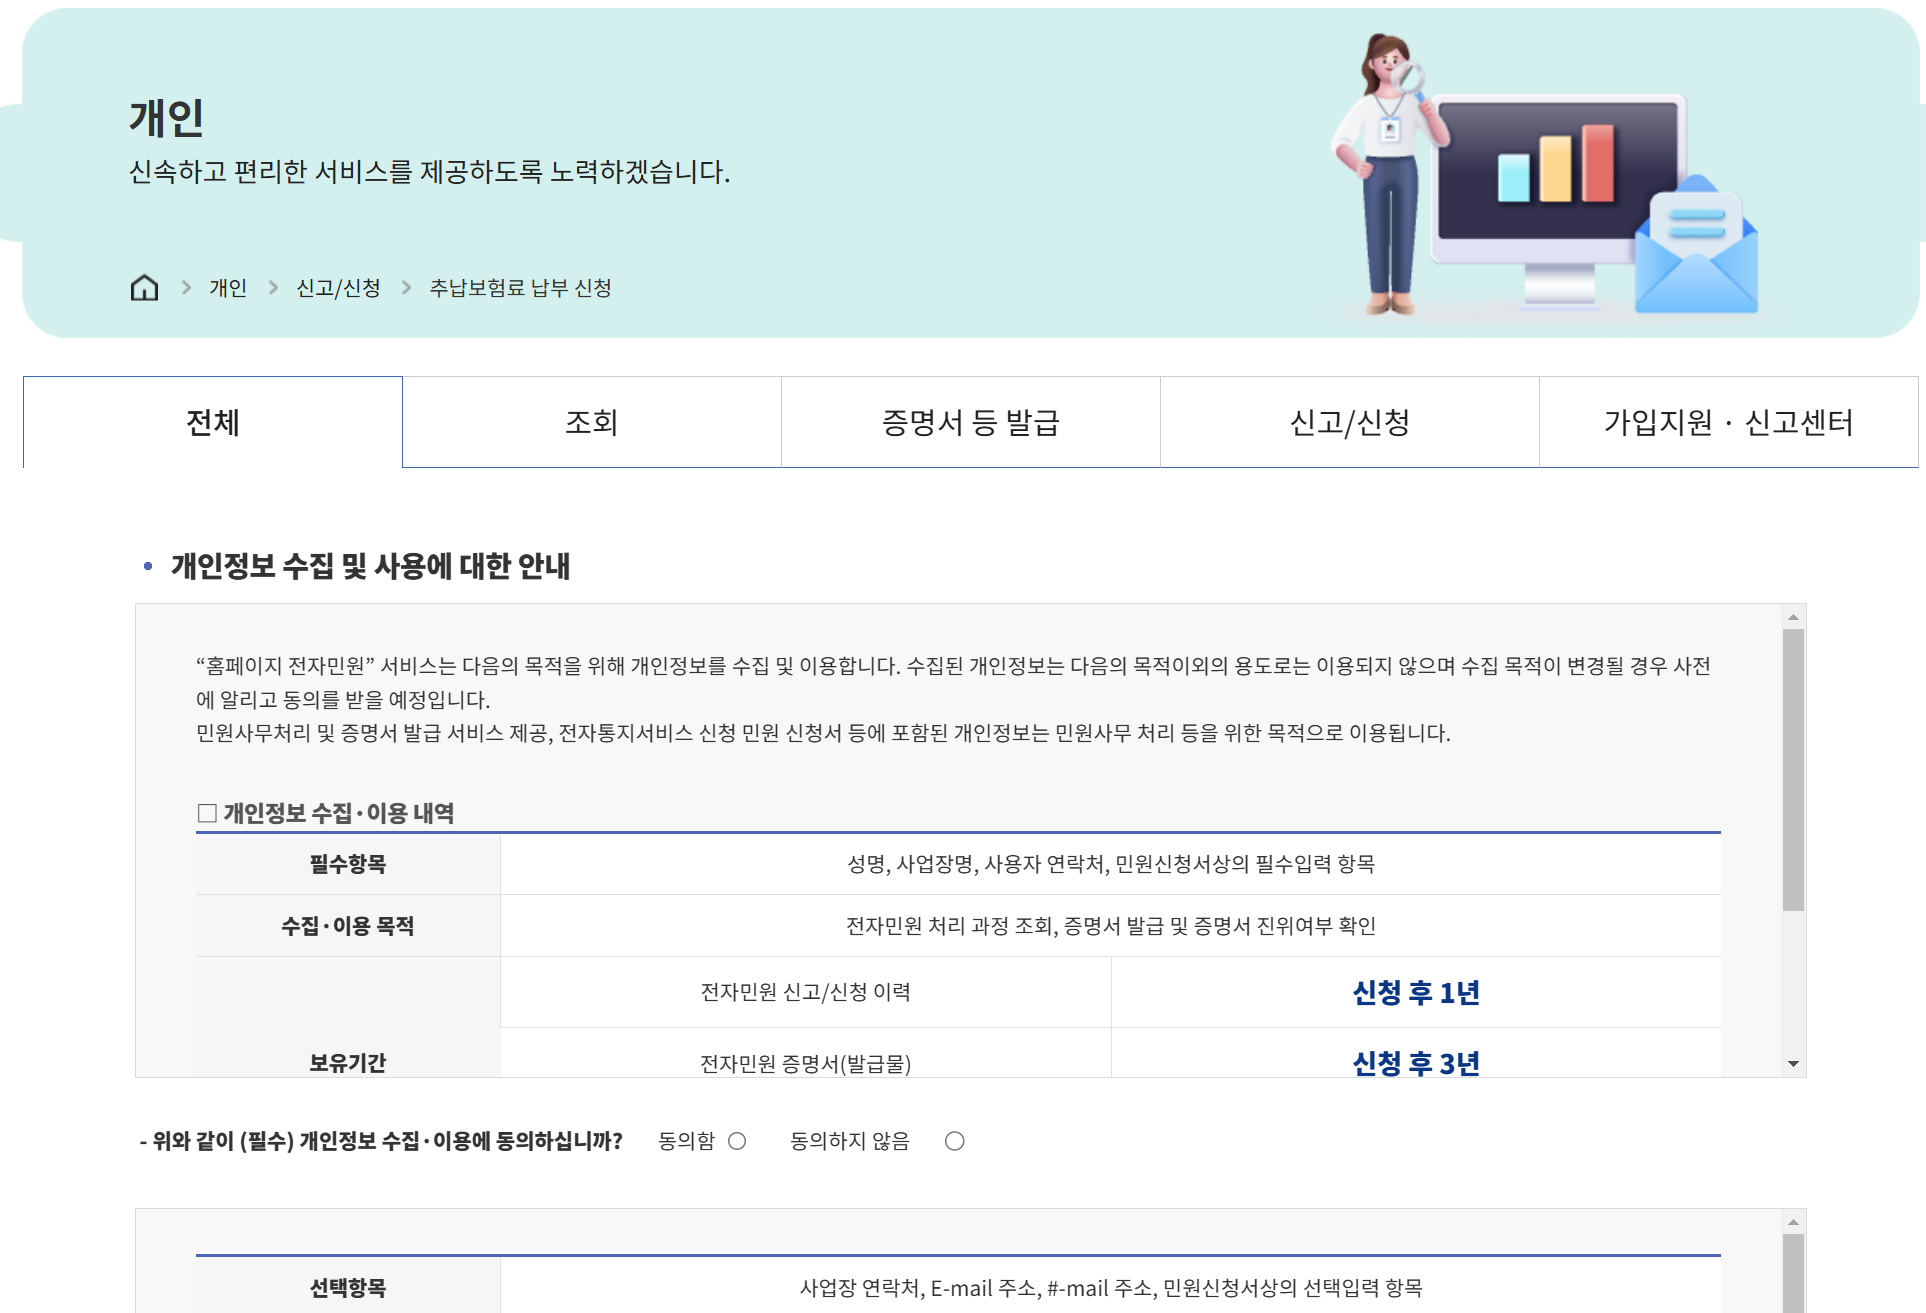This screenshot has width=1926, height=1313.
Task: Click the 신청 후 1년 retention period link
Action: 1415,992
